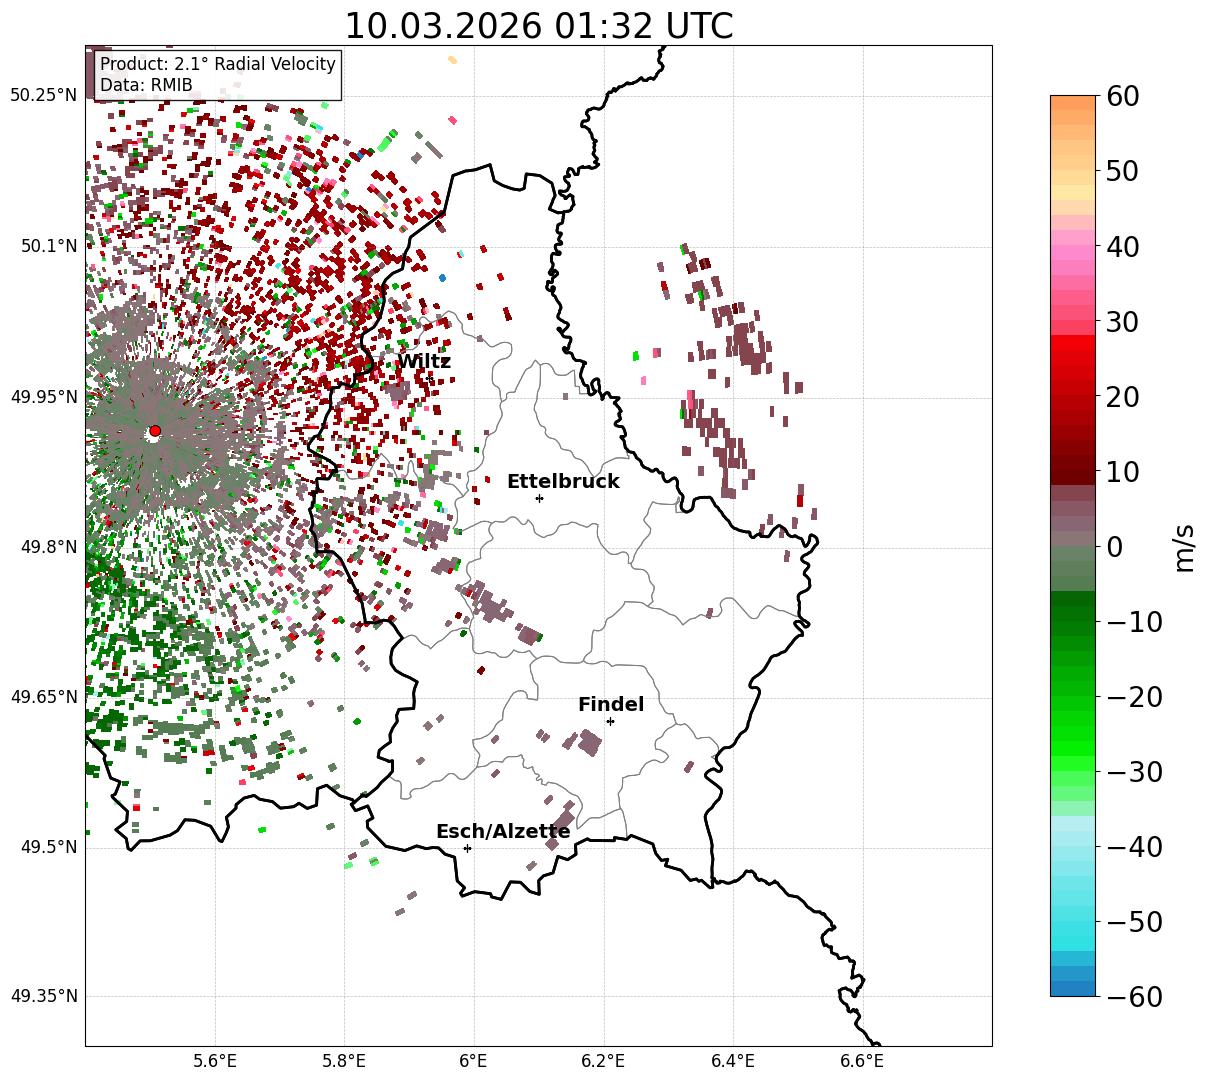Click the 5.8°E longitude label
The image size is (1207, 1081).
point(345,1061)
